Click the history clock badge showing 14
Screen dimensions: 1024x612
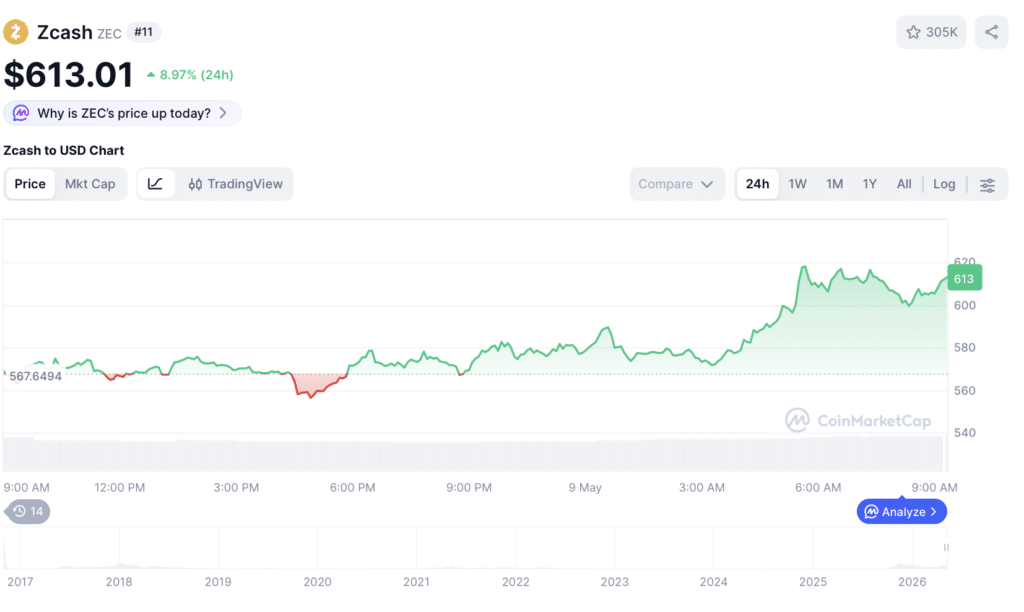click(27, 511)
